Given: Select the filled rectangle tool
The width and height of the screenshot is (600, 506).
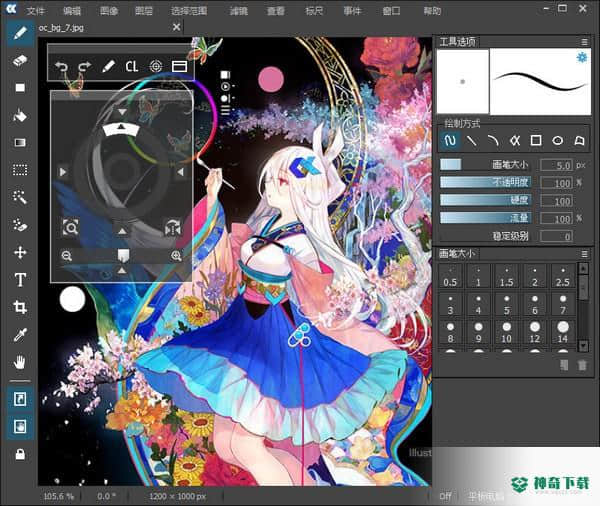Looking at the screenshot, I should [x=20, y=88].
